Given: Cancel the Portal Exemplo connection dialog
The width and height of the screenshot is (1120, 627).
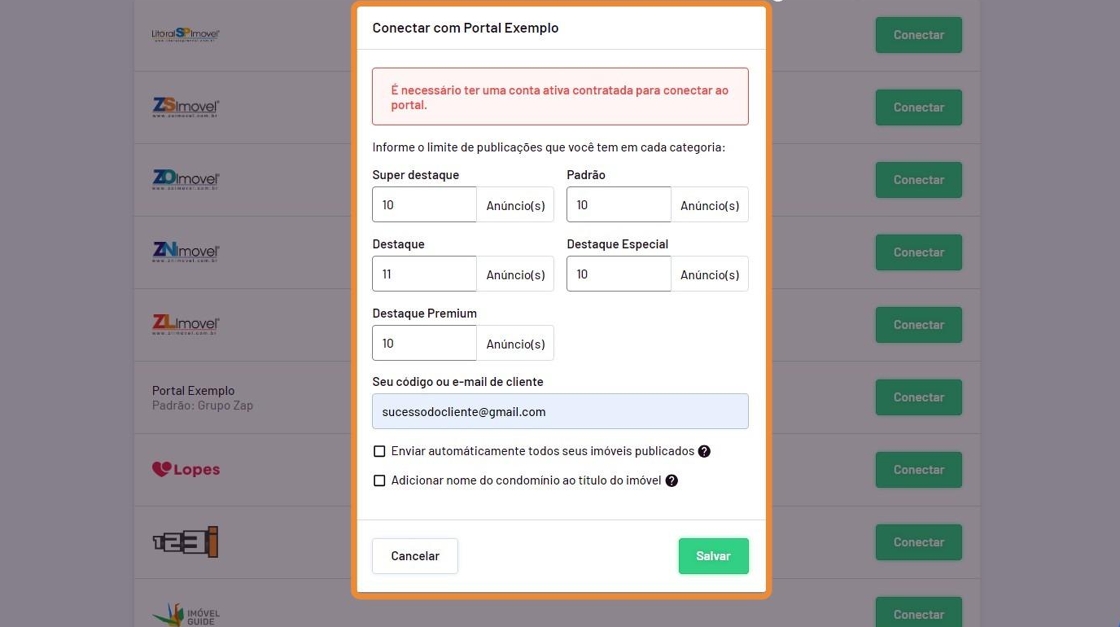Looking at the screenshot, I should pyautogui.click(x=415, y=556).
